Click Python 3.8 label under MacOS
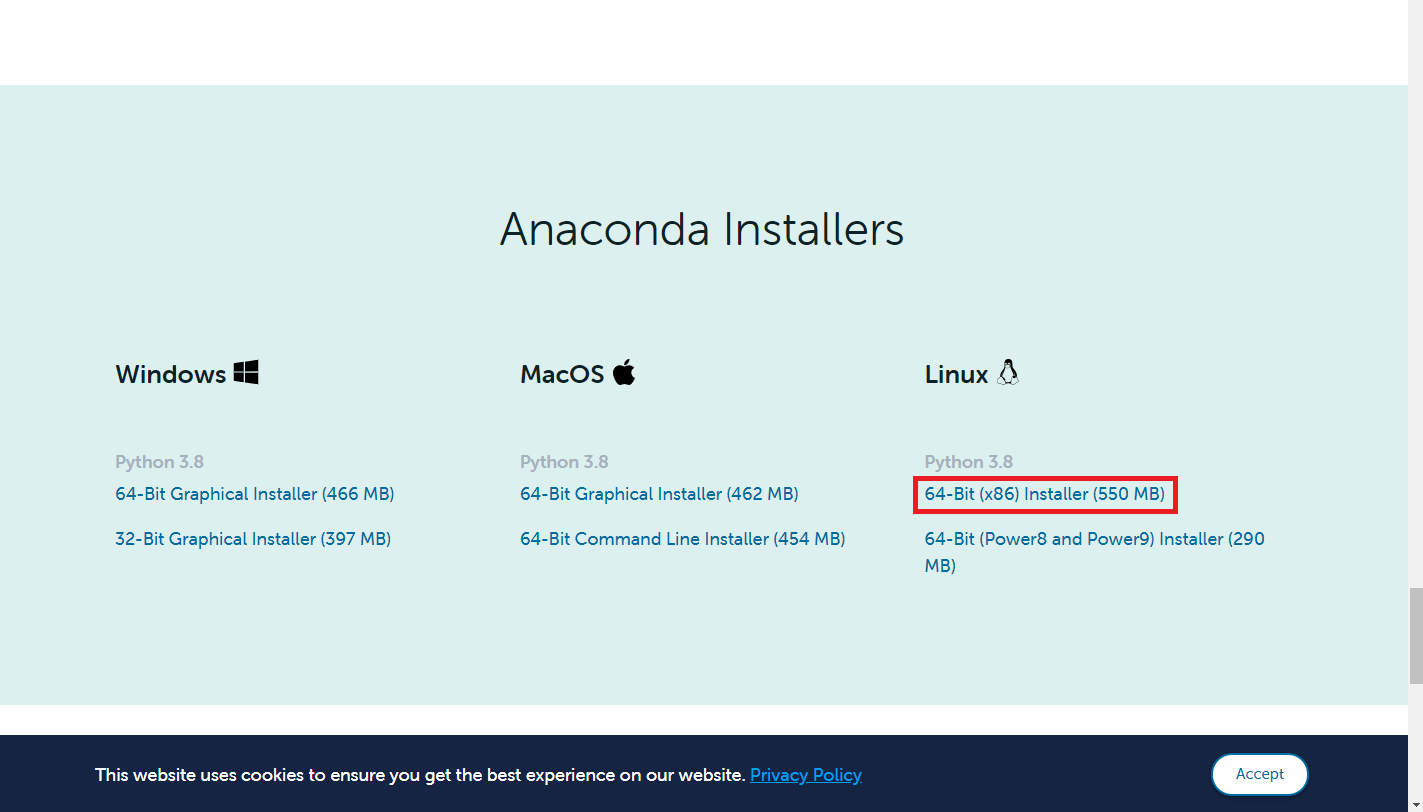This screenshot has height=812, width=1423. coord(564,462)
